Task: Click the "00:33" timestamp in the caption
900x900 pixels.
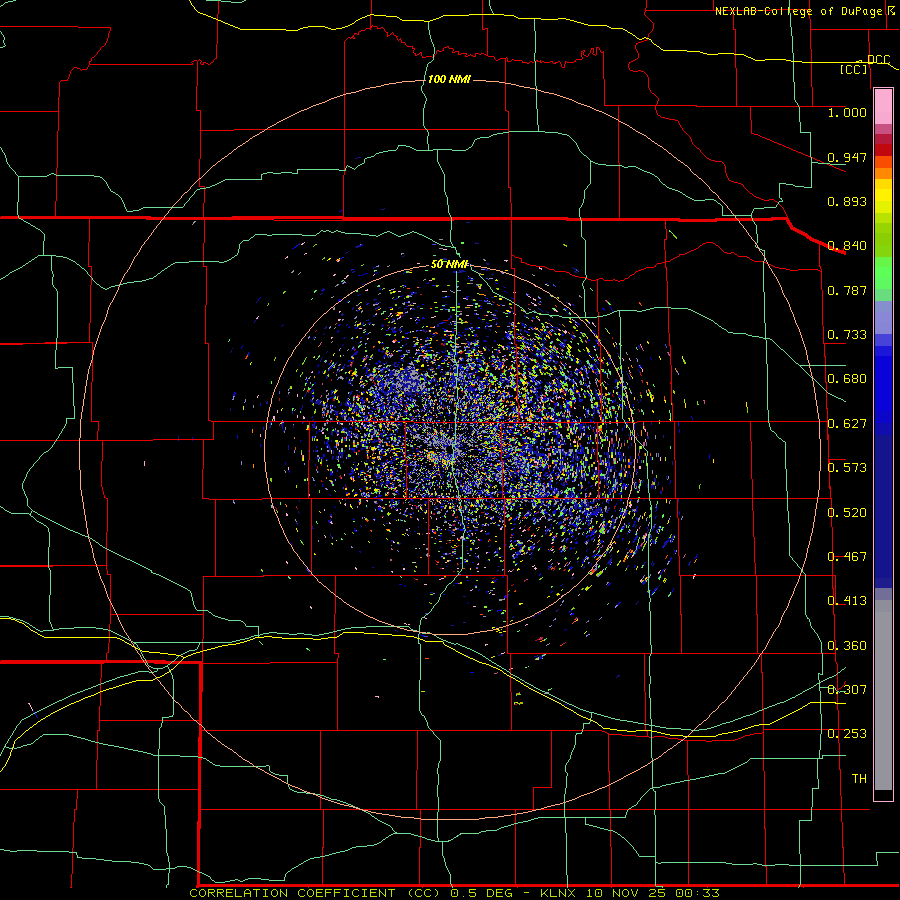Action: click(x=697, y=893)
